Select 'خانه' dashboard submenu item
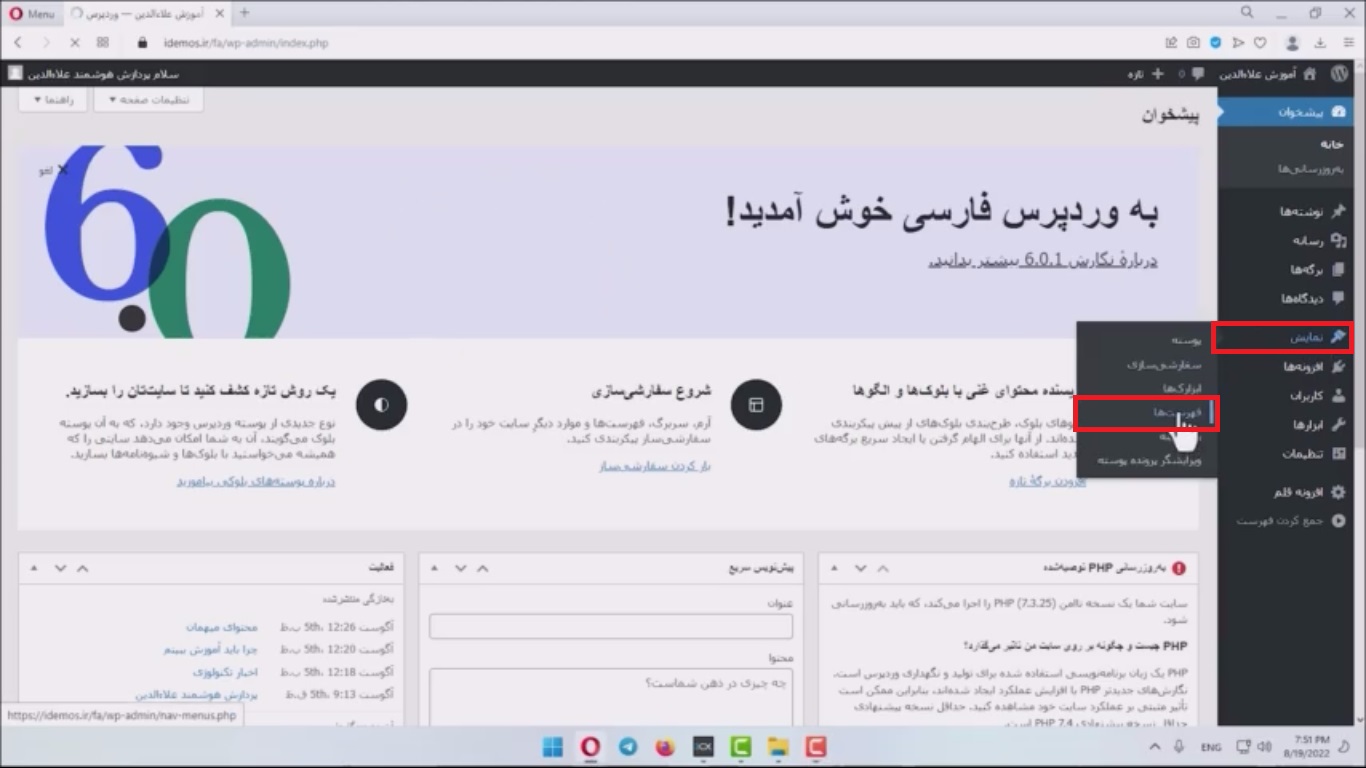 click(1331, 144)
